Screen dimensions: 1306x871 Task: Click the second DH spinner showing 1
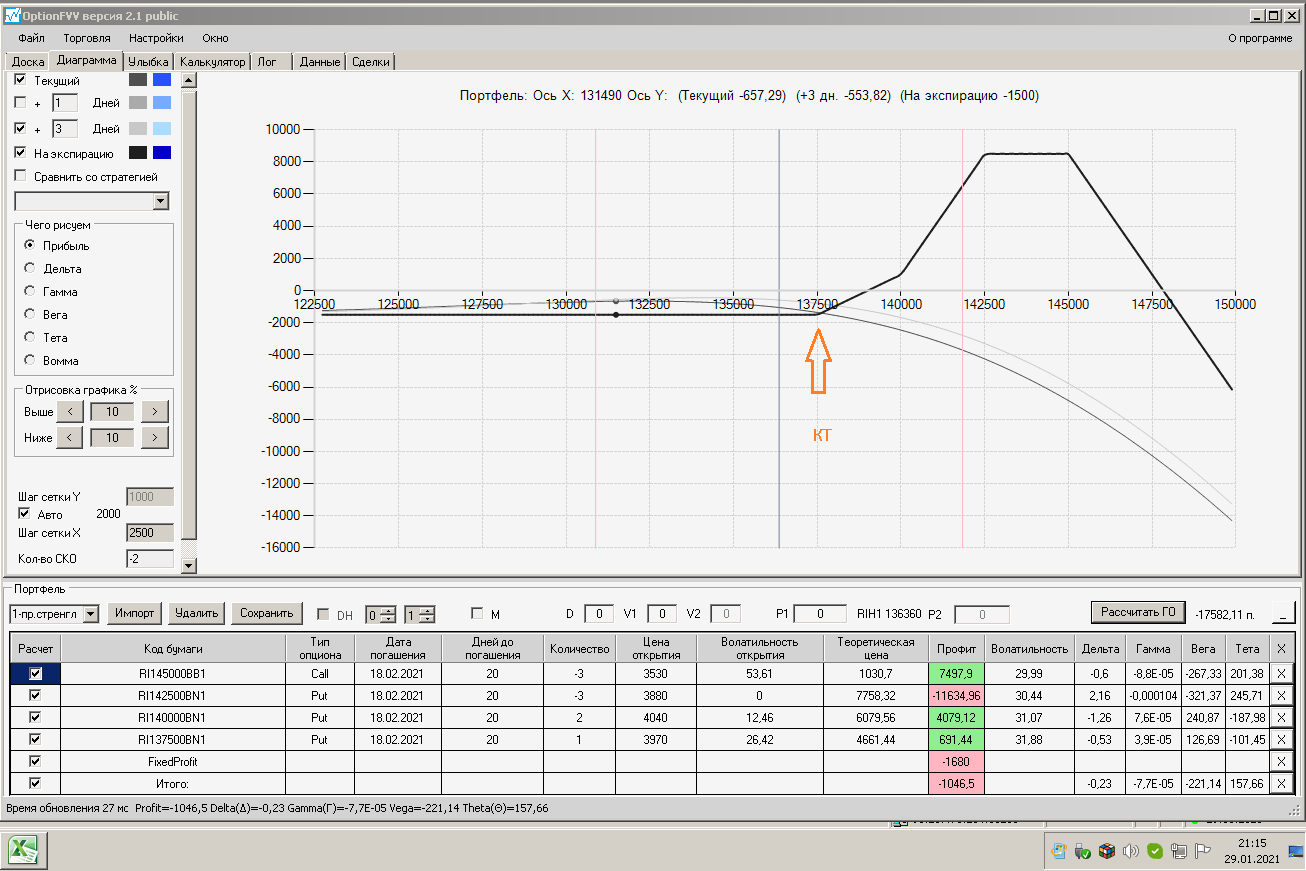point(419,614)
